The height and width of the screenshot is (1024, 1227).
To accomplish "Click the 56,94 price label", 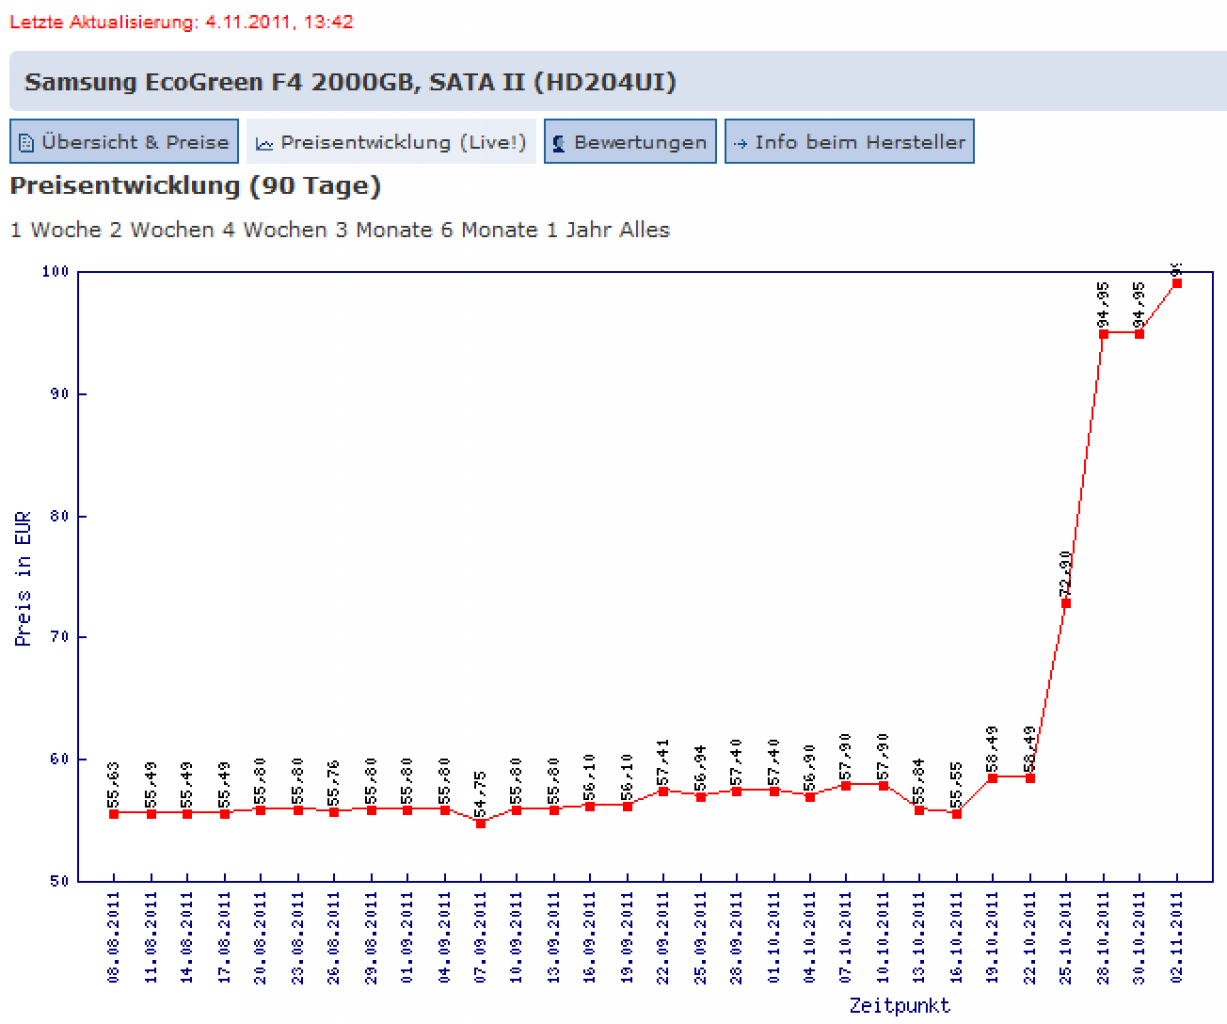I will pos(700,768).
